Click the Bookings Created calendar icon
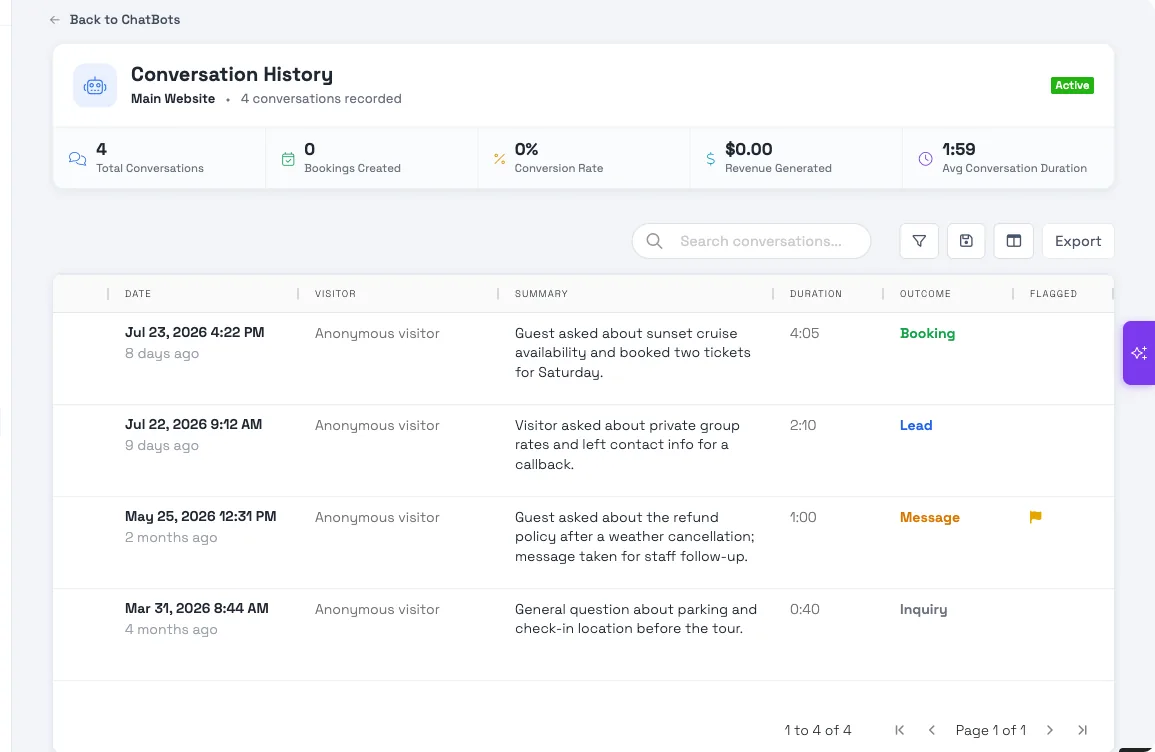This screenshot has width=1155, height=752. [x=288, y=158]
